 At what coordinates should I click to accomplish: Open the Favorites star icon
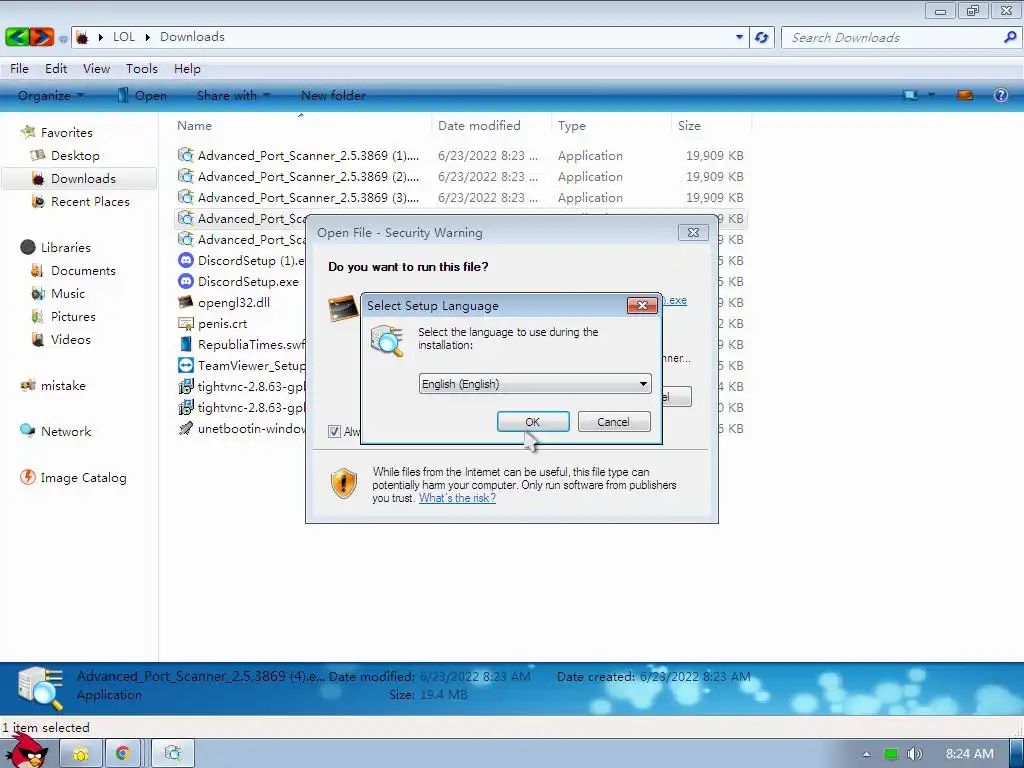pyautogui.click(x=28, y=132)
